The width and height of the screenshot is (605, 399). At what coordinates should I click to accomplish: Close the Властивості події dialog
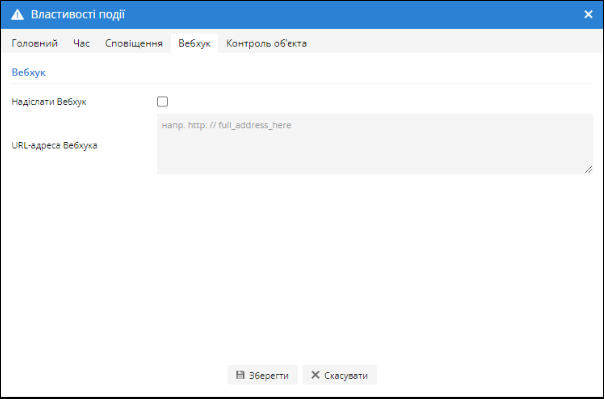coord(588,15)
